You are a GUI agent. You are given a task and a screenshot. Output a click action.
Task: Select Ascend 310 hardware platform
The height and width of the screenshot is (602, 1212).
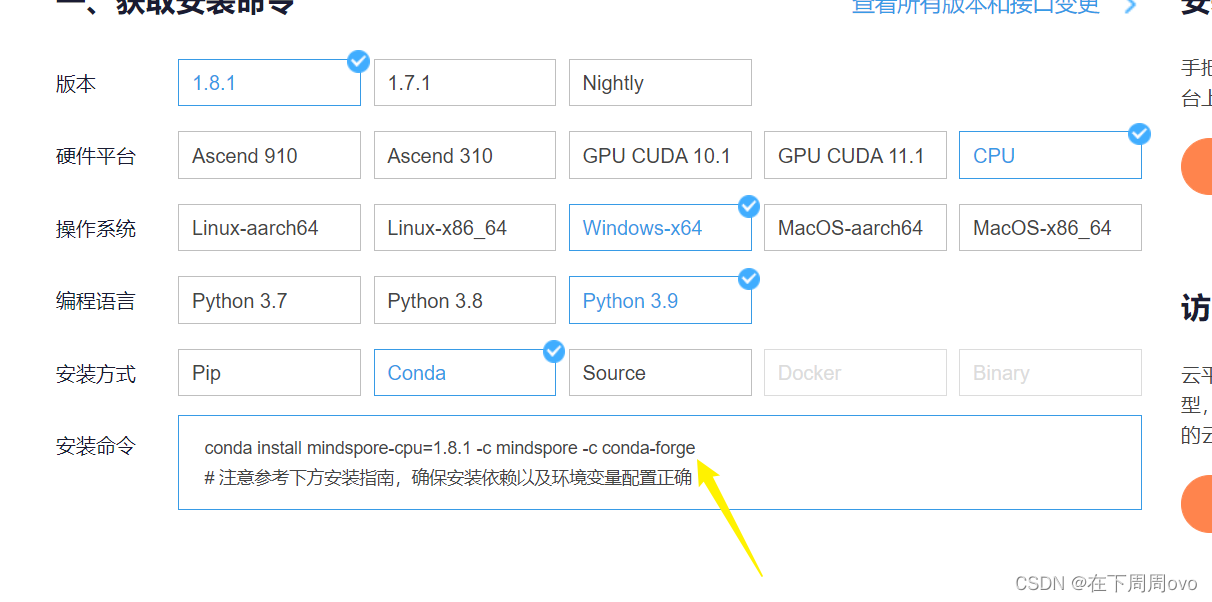click(464, 156)
